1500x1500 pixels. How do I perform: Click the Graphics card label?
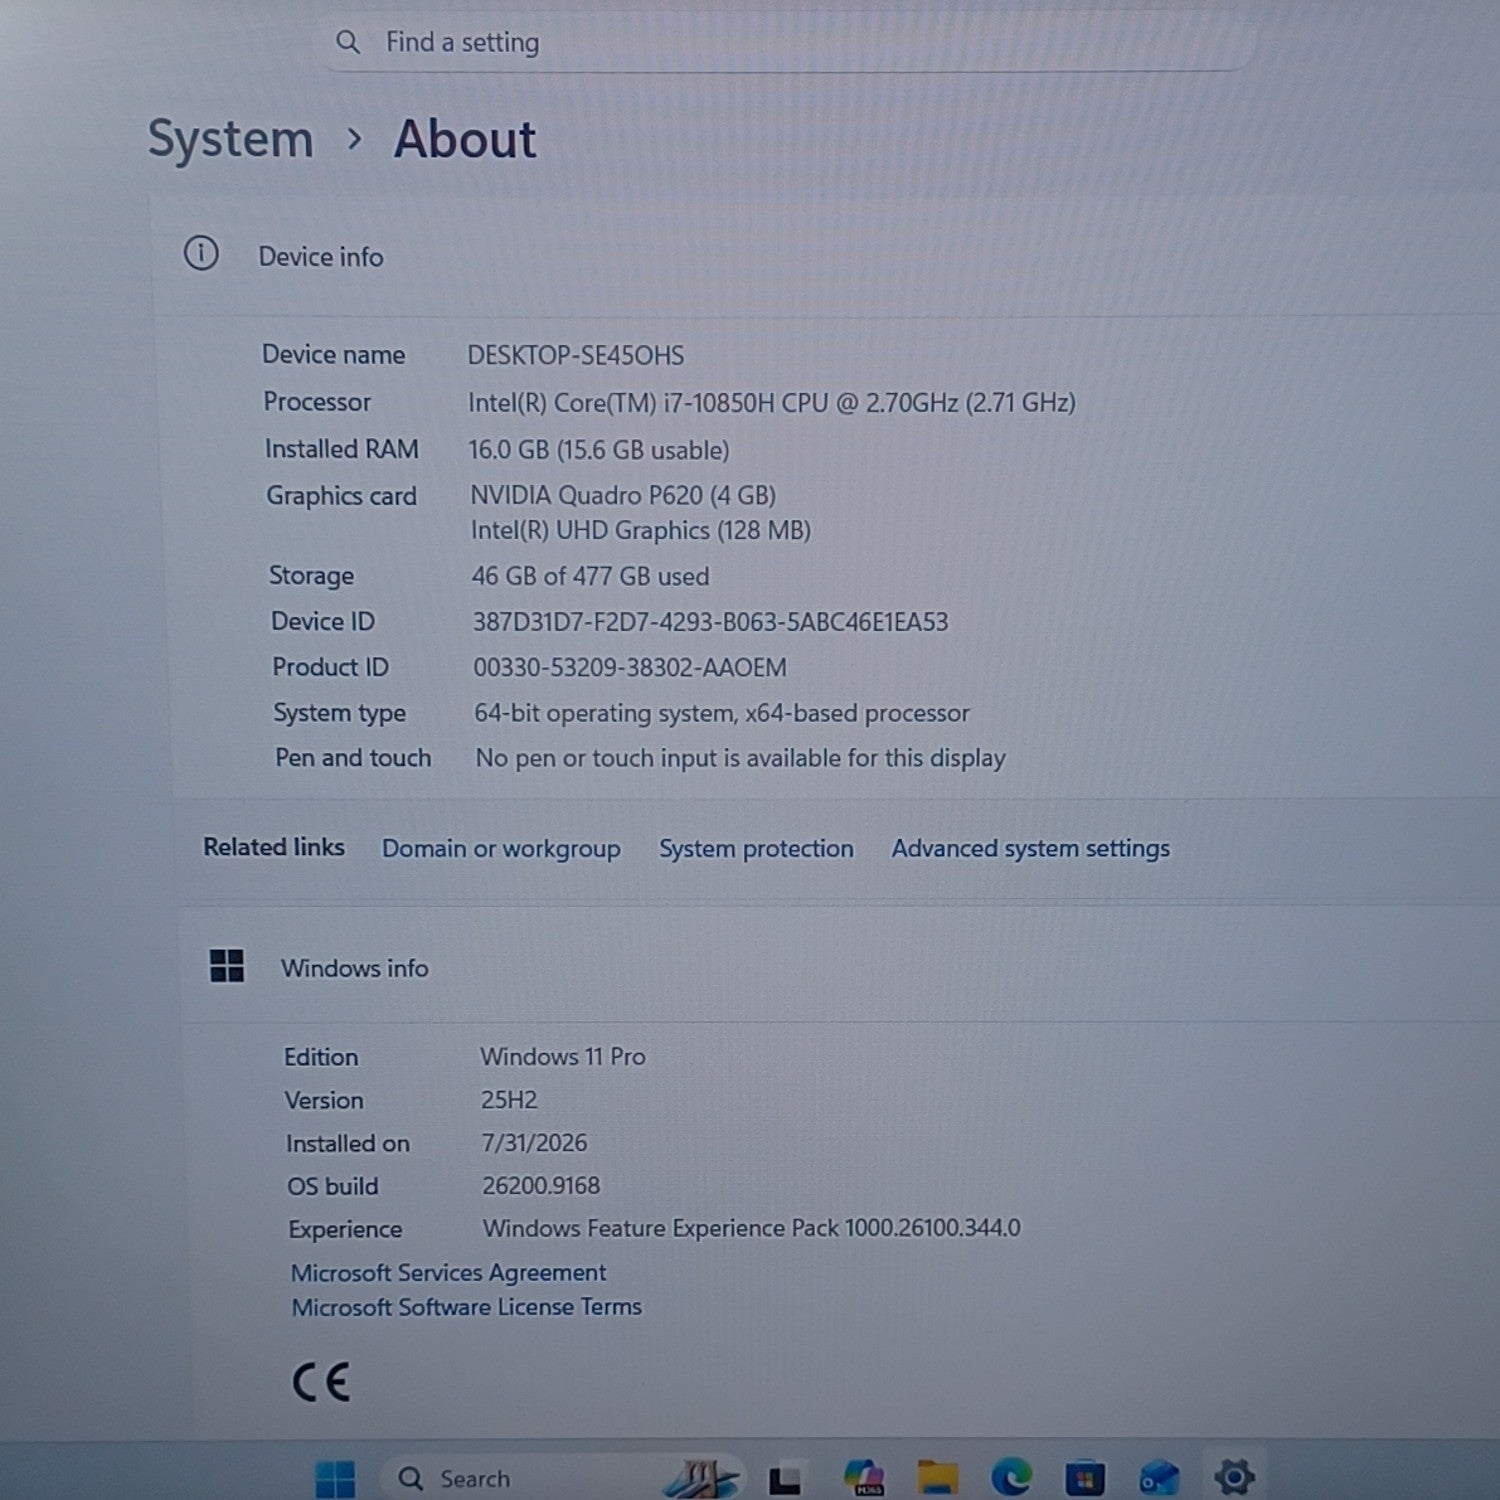point(341,496)
